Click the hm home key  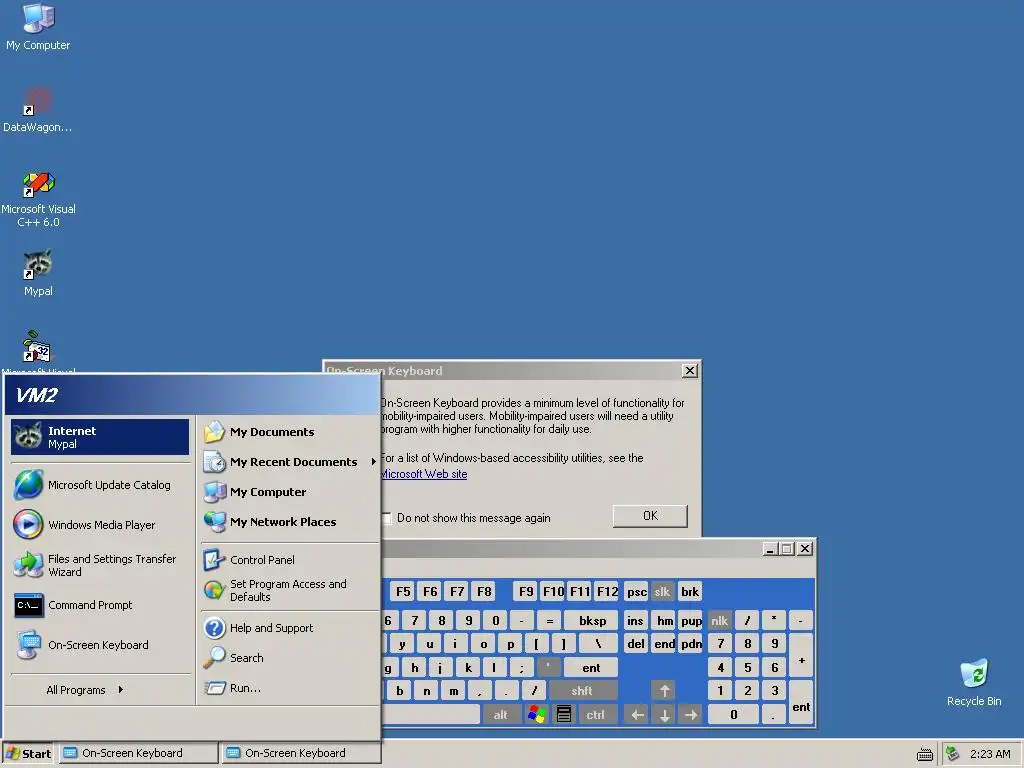pos(665,620)
